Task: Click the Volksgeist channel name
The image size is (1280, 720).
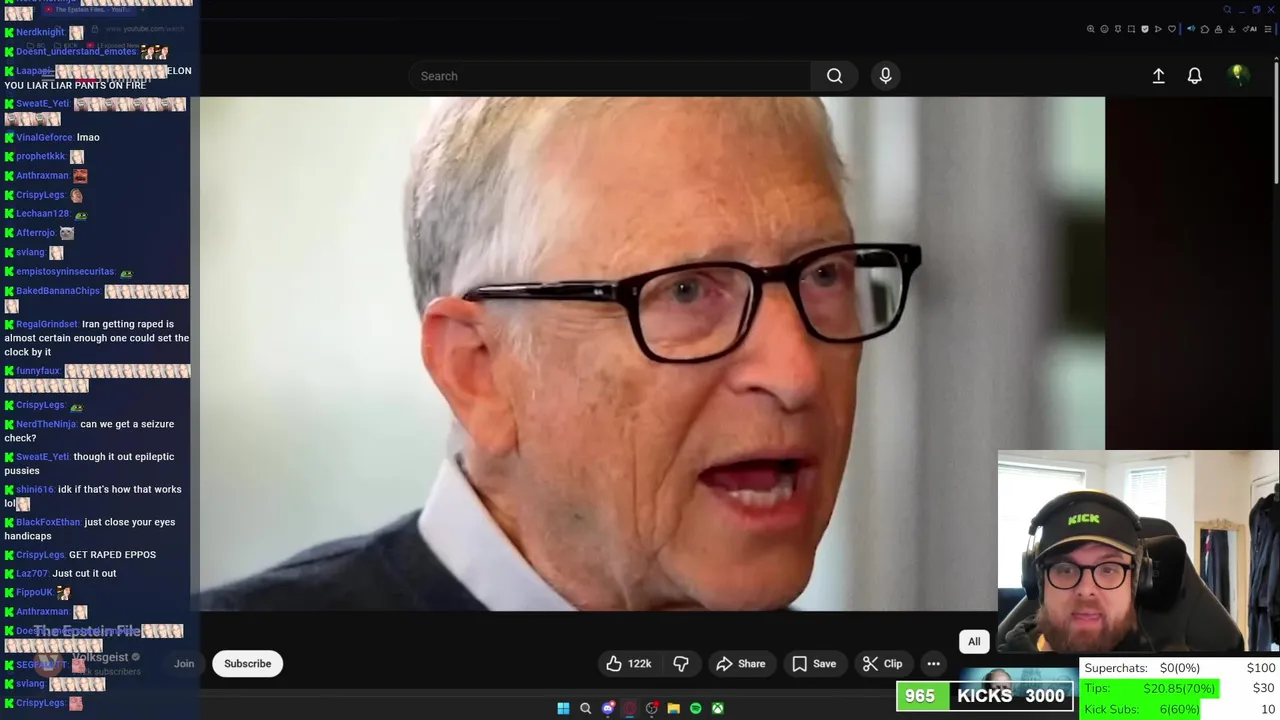Action: [100, 657]
